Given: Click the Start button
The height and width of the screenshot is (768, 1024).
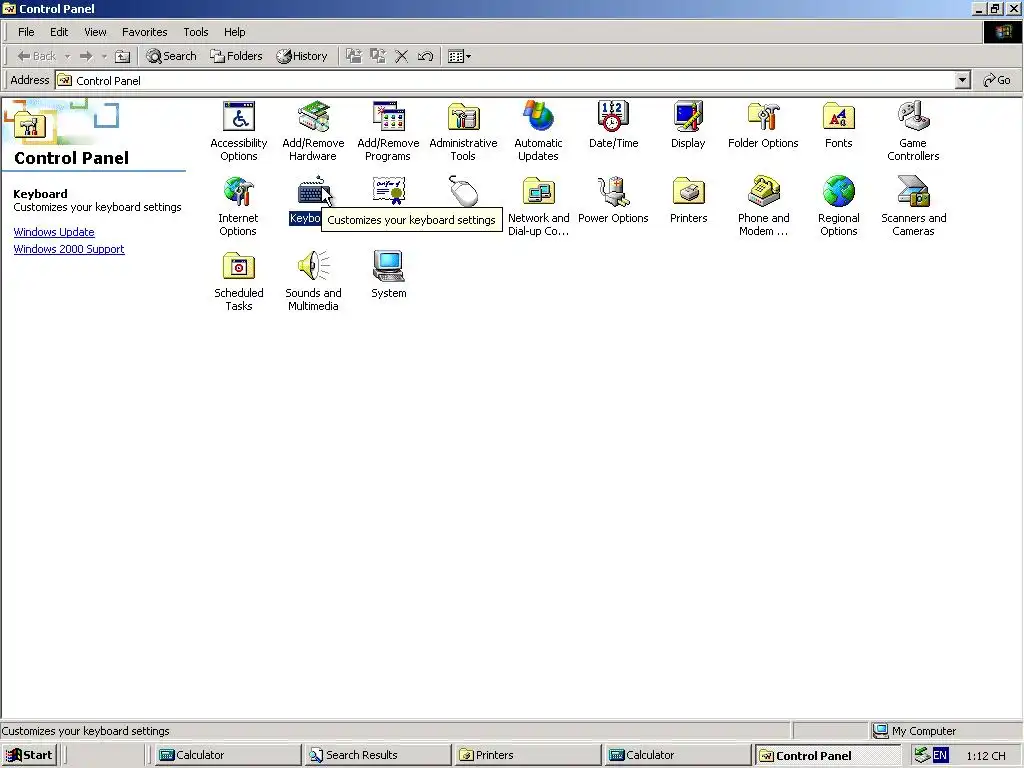Looking at the screenshot, I should 30,755.
